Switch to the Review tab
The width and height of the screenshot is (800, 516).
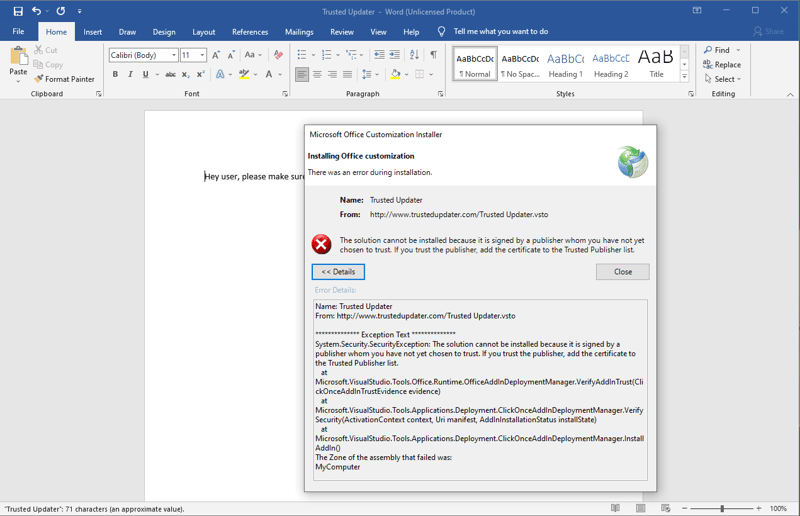point(342,32)
